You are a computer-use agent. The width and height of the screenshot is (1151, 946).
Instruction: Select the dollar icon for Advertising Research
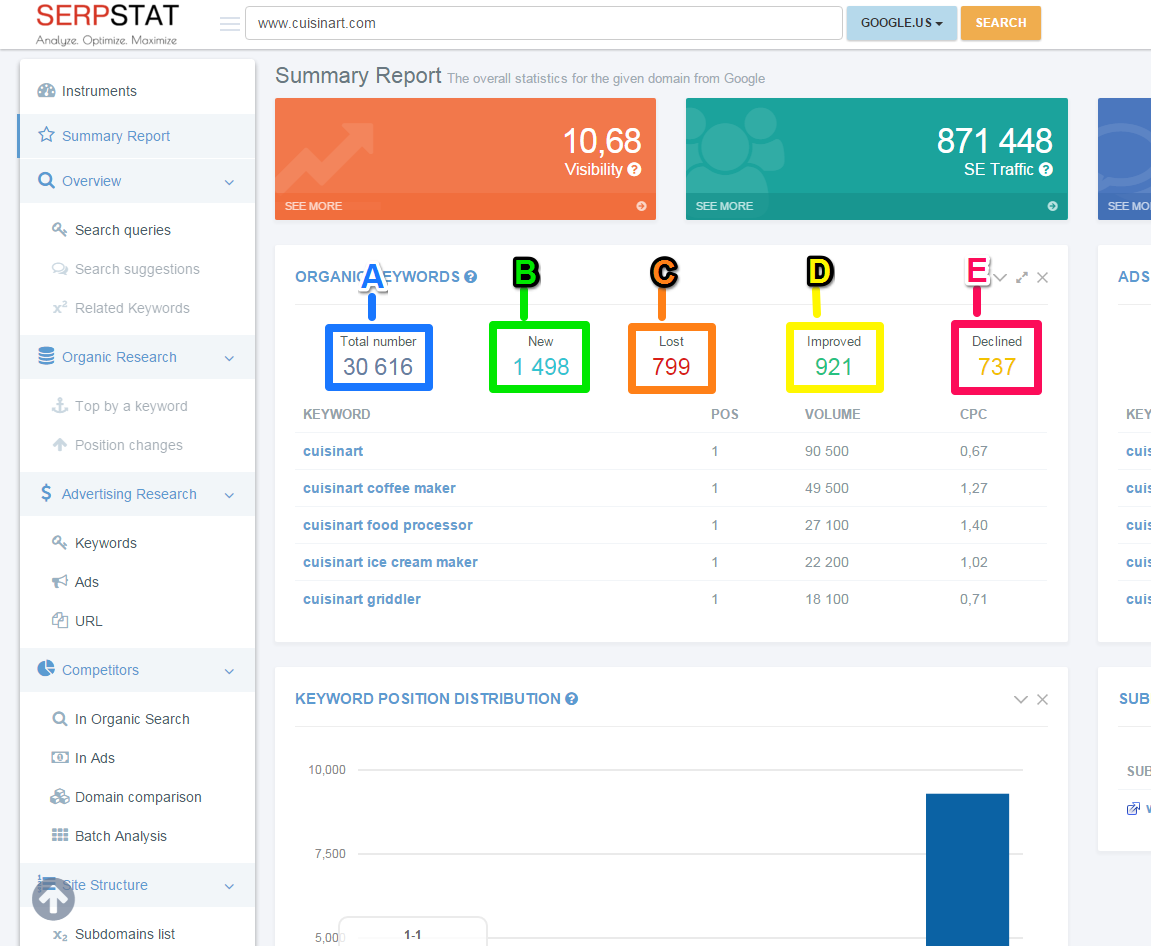click(x=45, y=493)
